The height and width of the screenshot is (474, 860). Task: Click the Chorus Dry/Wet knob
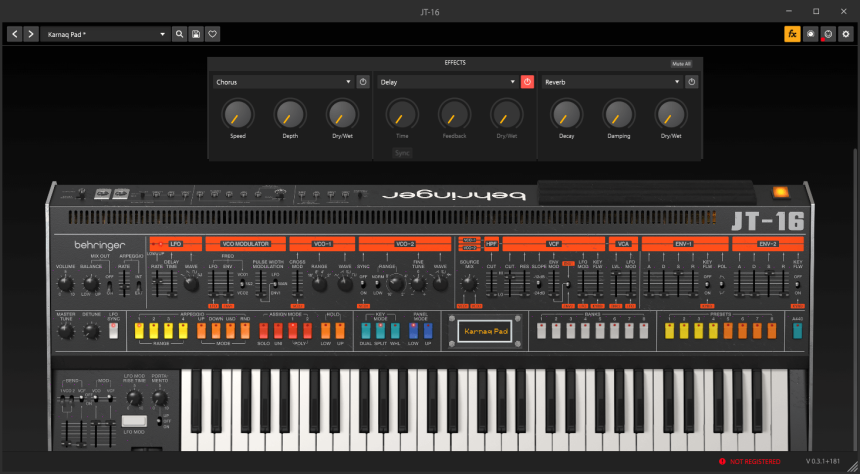[342, 115]
